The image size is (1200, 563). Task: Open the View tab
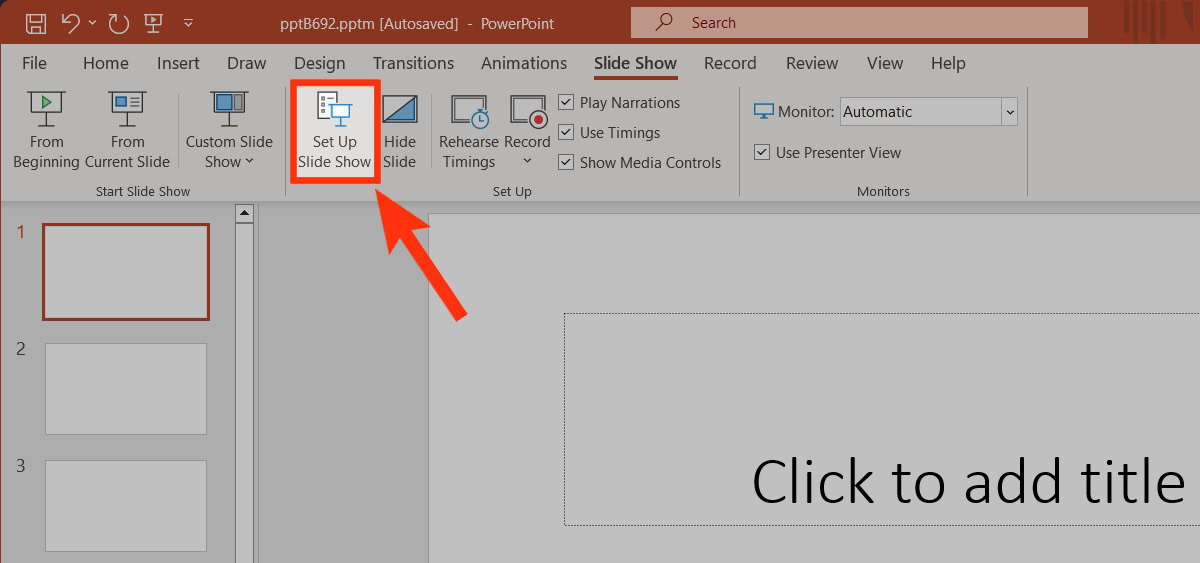[884, 63]
